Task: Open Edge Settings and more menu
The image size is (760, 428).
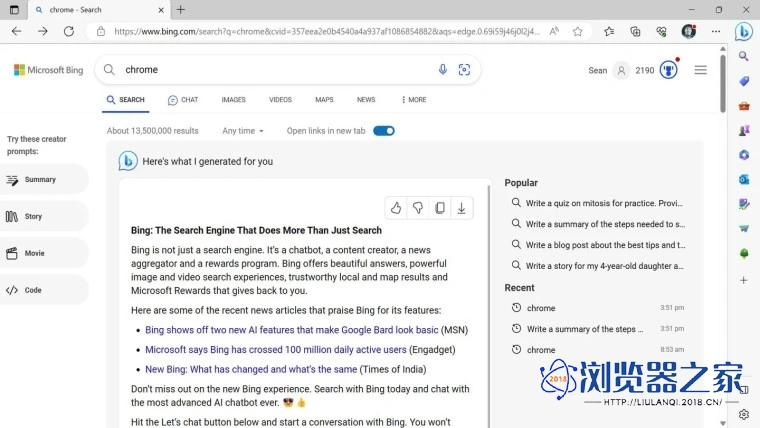Action: (716, 32)
